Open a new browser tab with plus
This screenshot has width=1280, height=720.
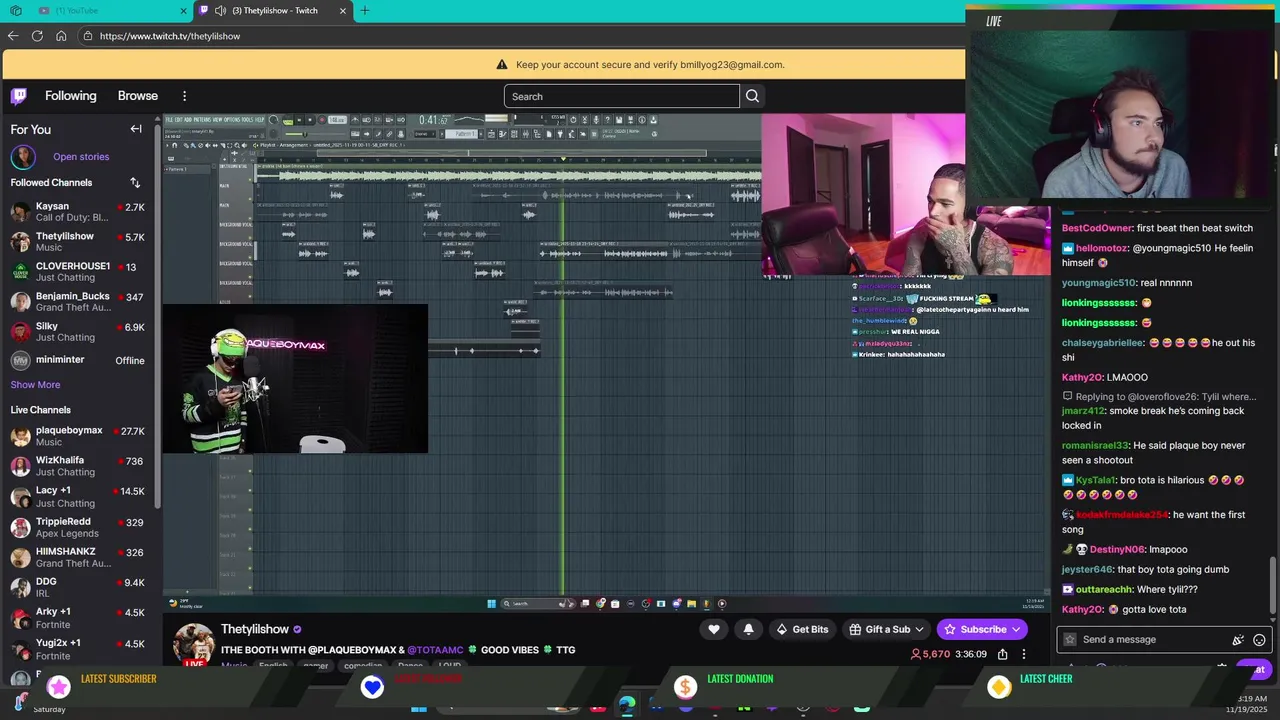[x=364, y=11]
